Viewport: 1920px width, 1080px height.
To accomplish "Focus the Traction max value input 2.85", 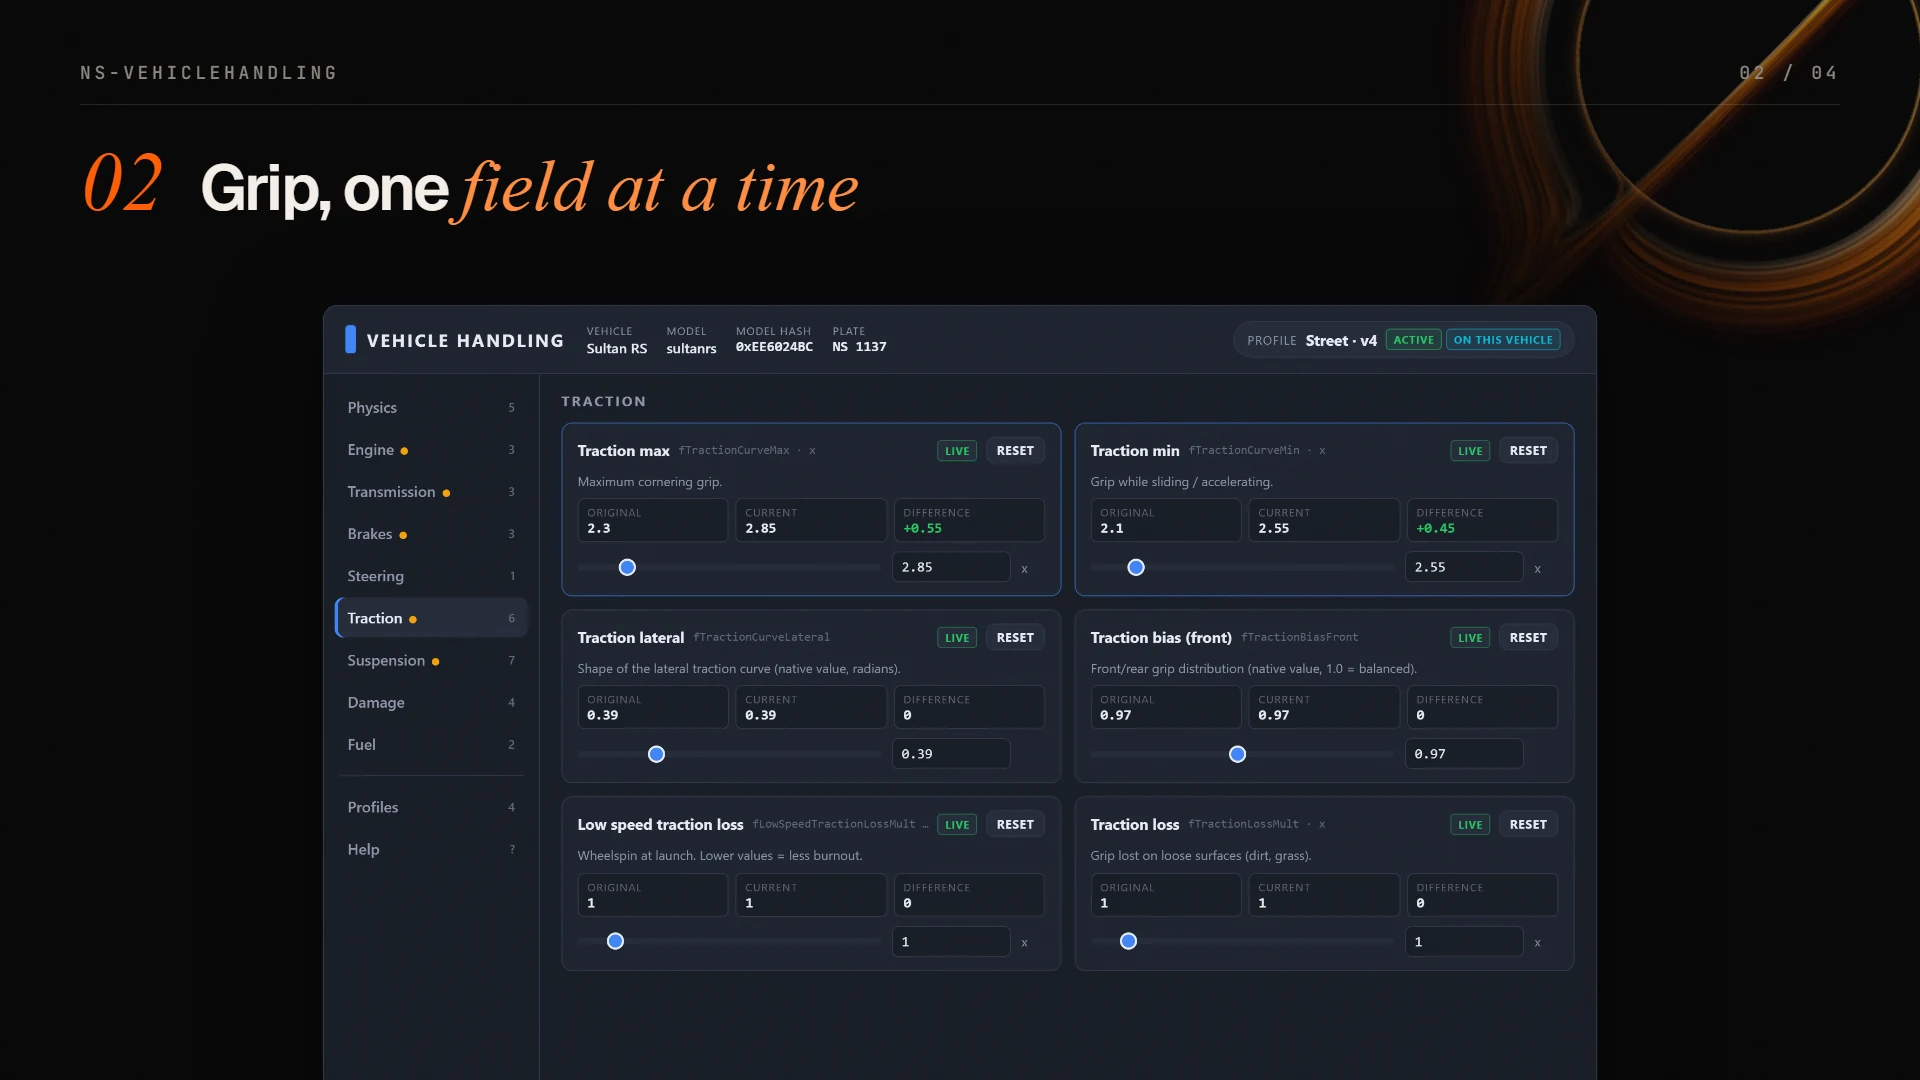I will click(951, 567).
